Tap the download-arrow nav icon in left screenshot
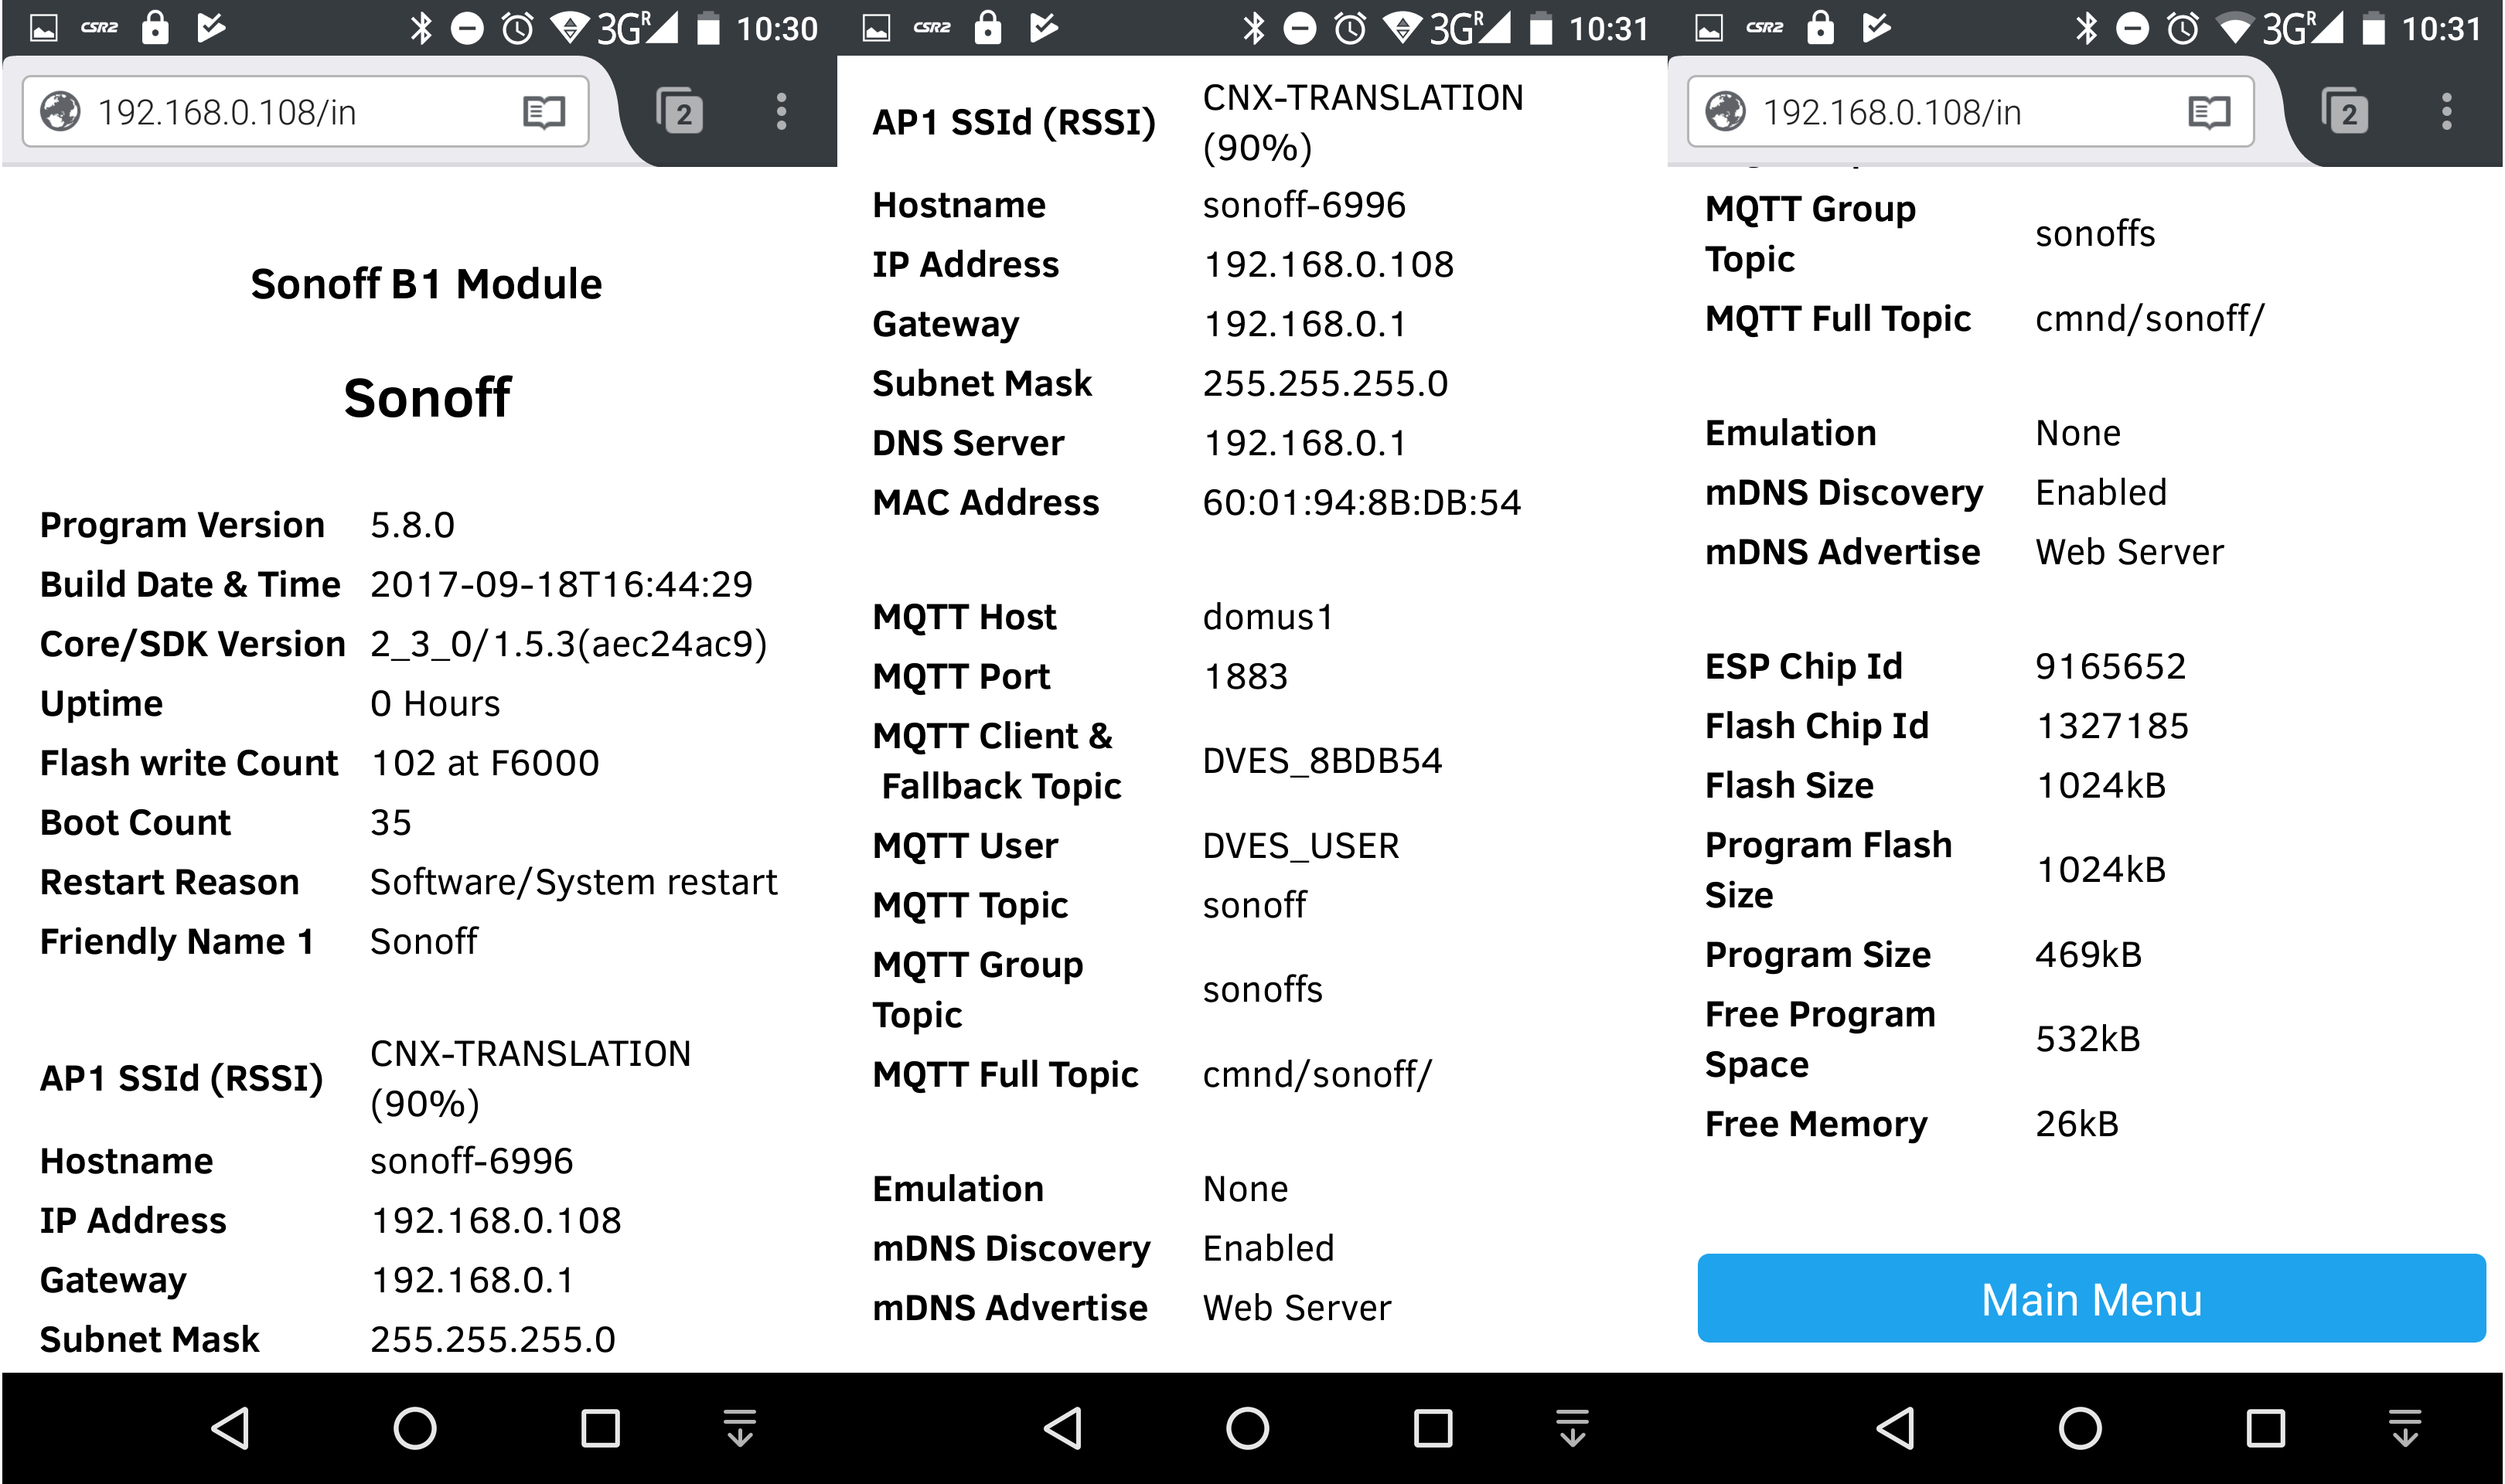Viewport: 2505px width, 1484px height. 740,1428
